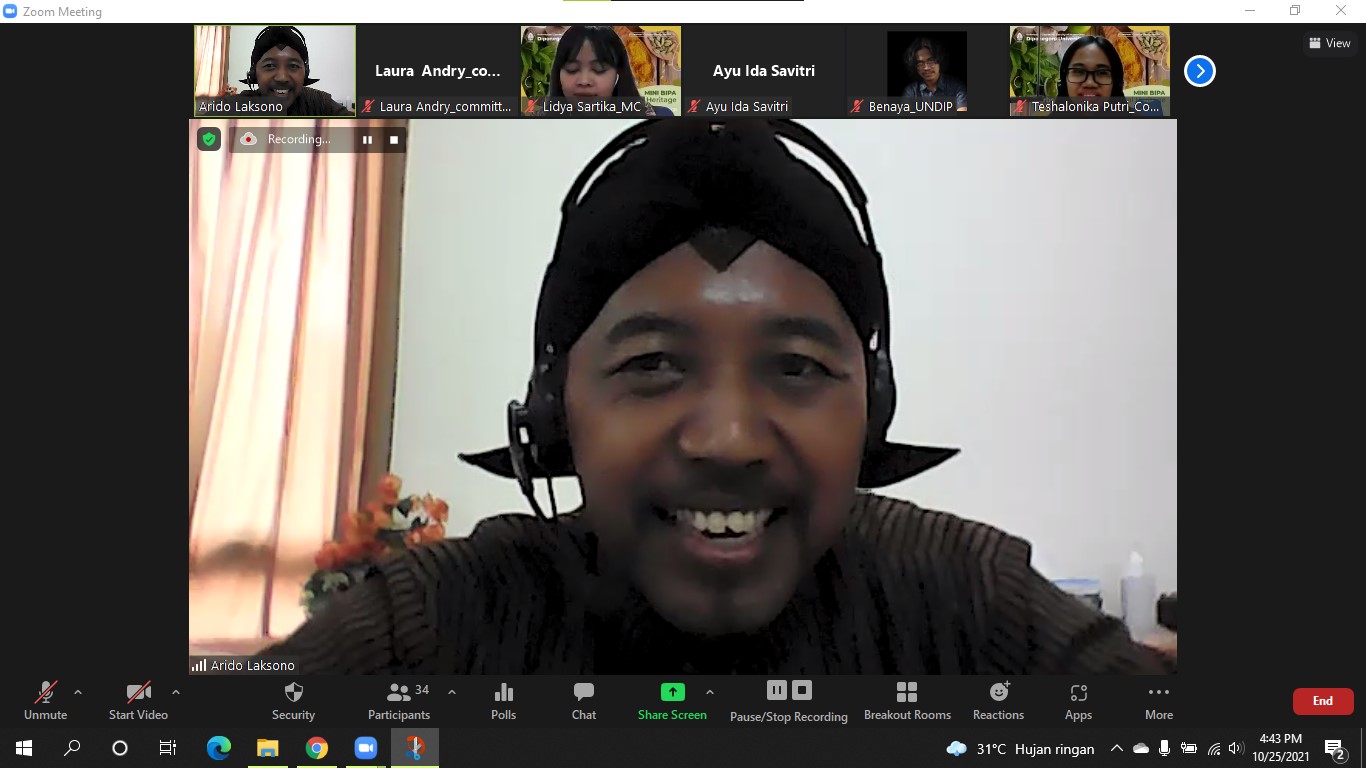
Task: Open the Security shield menu
Action: pyautogui.click(x=293, y=700)
